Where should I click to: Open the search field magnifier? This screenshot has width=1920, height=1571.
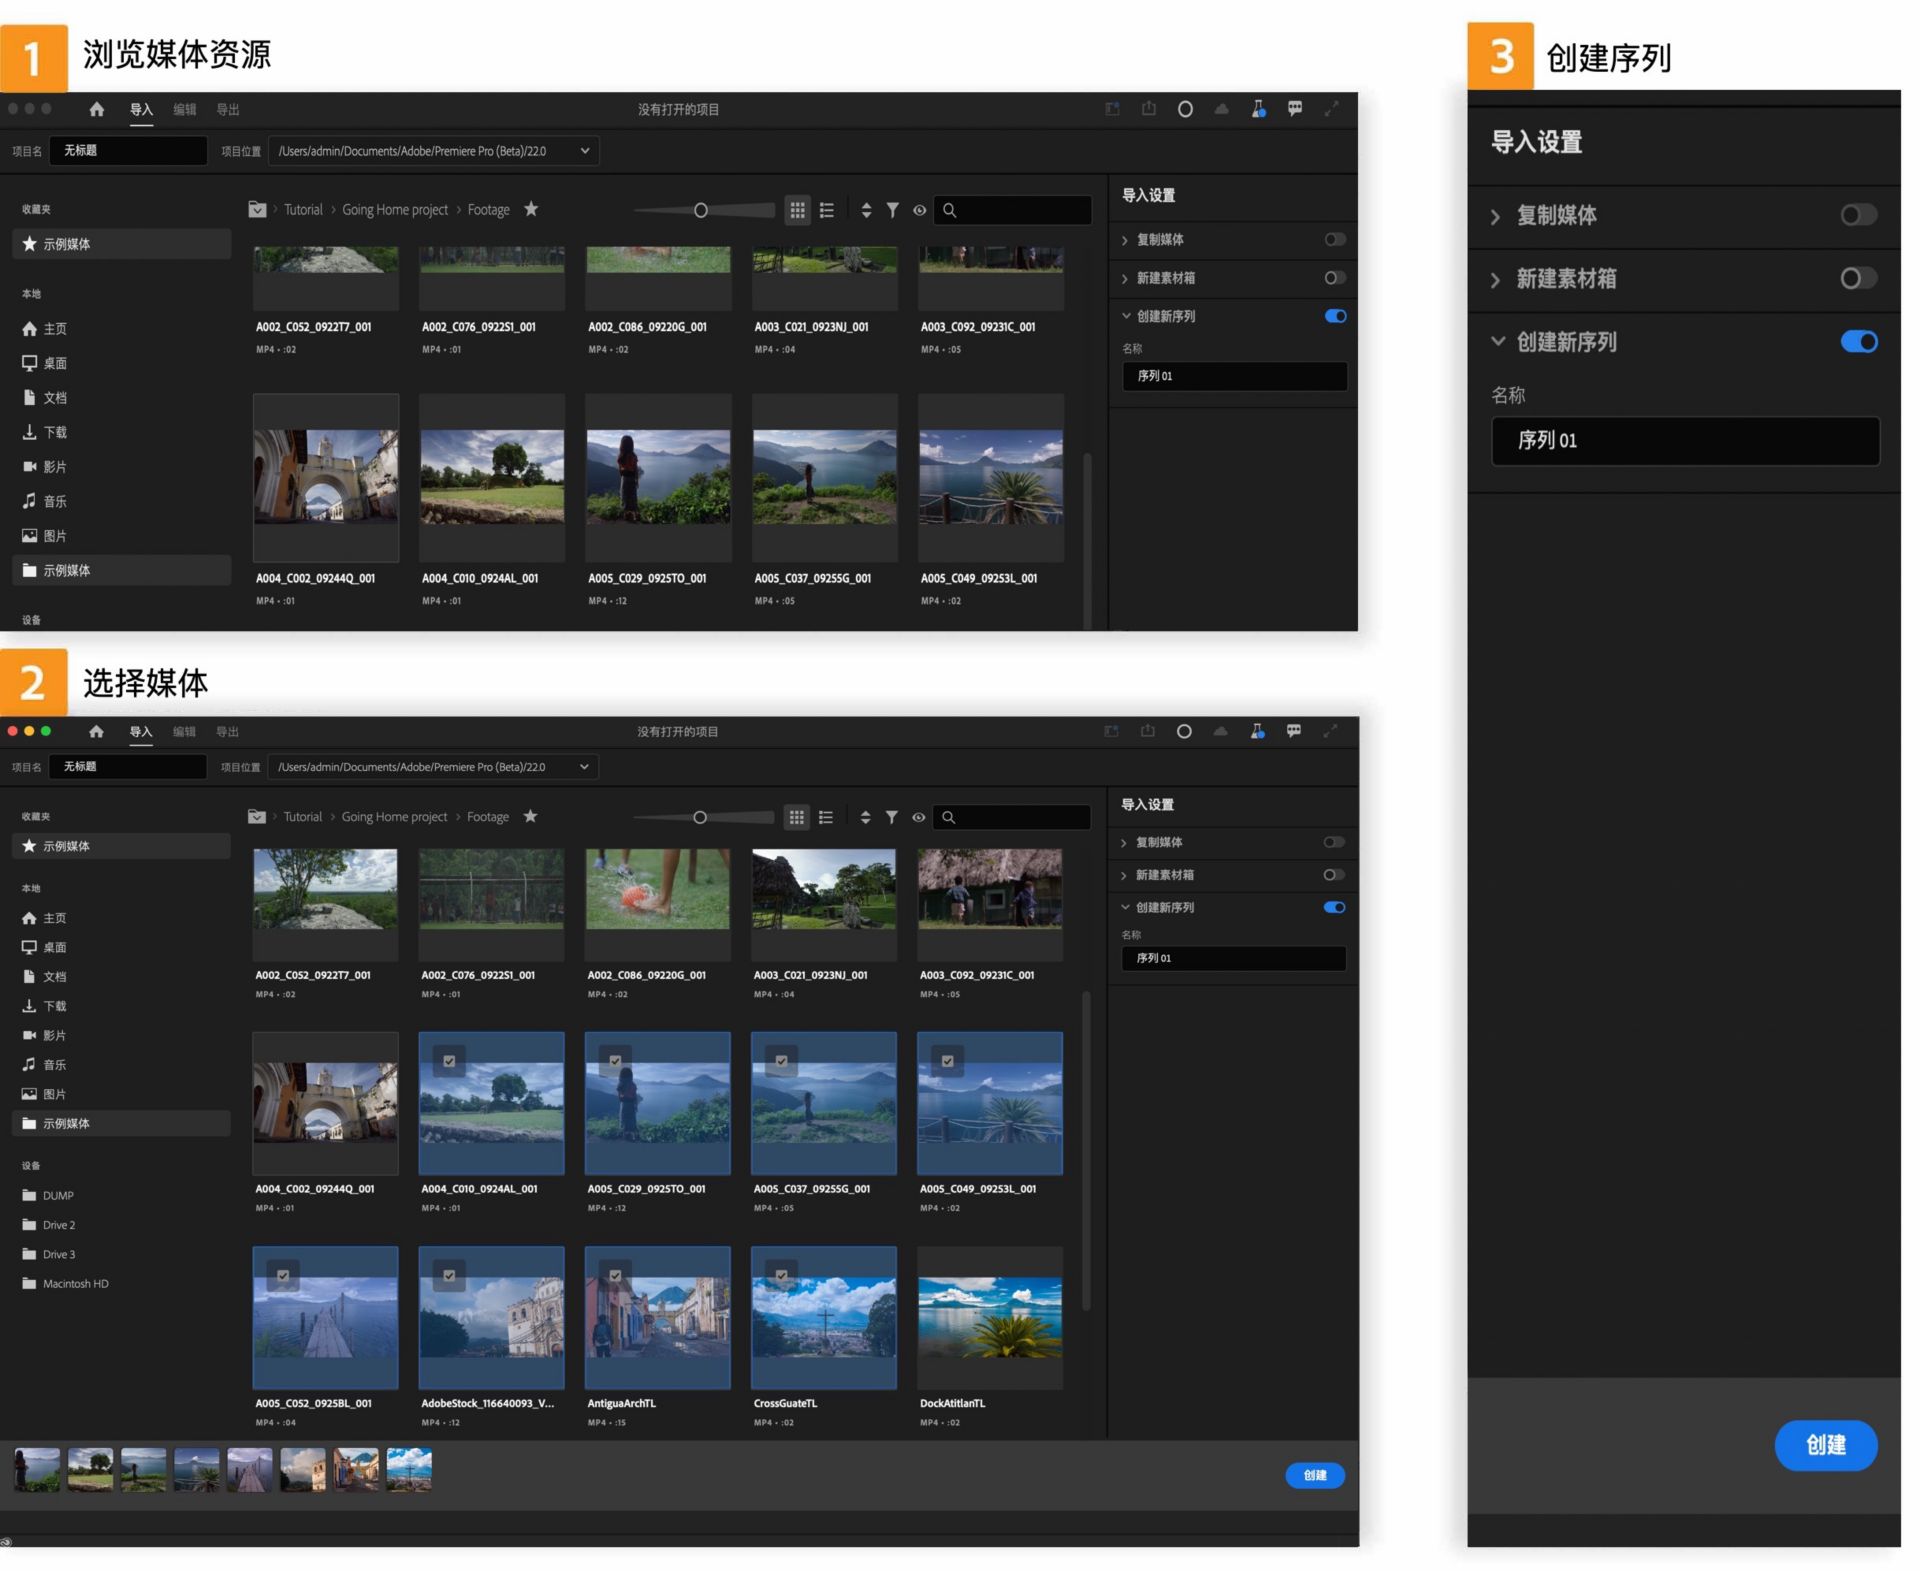click(948, 210)
